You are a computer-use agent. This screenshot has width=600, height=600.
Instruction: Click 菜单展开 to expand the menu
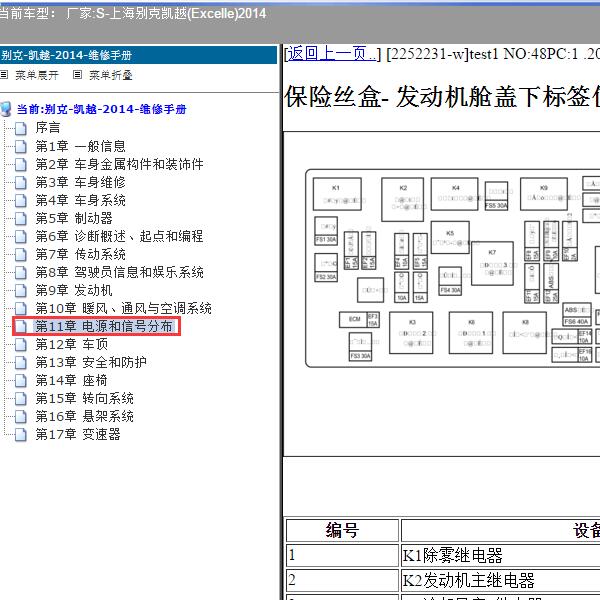(37, 75)
